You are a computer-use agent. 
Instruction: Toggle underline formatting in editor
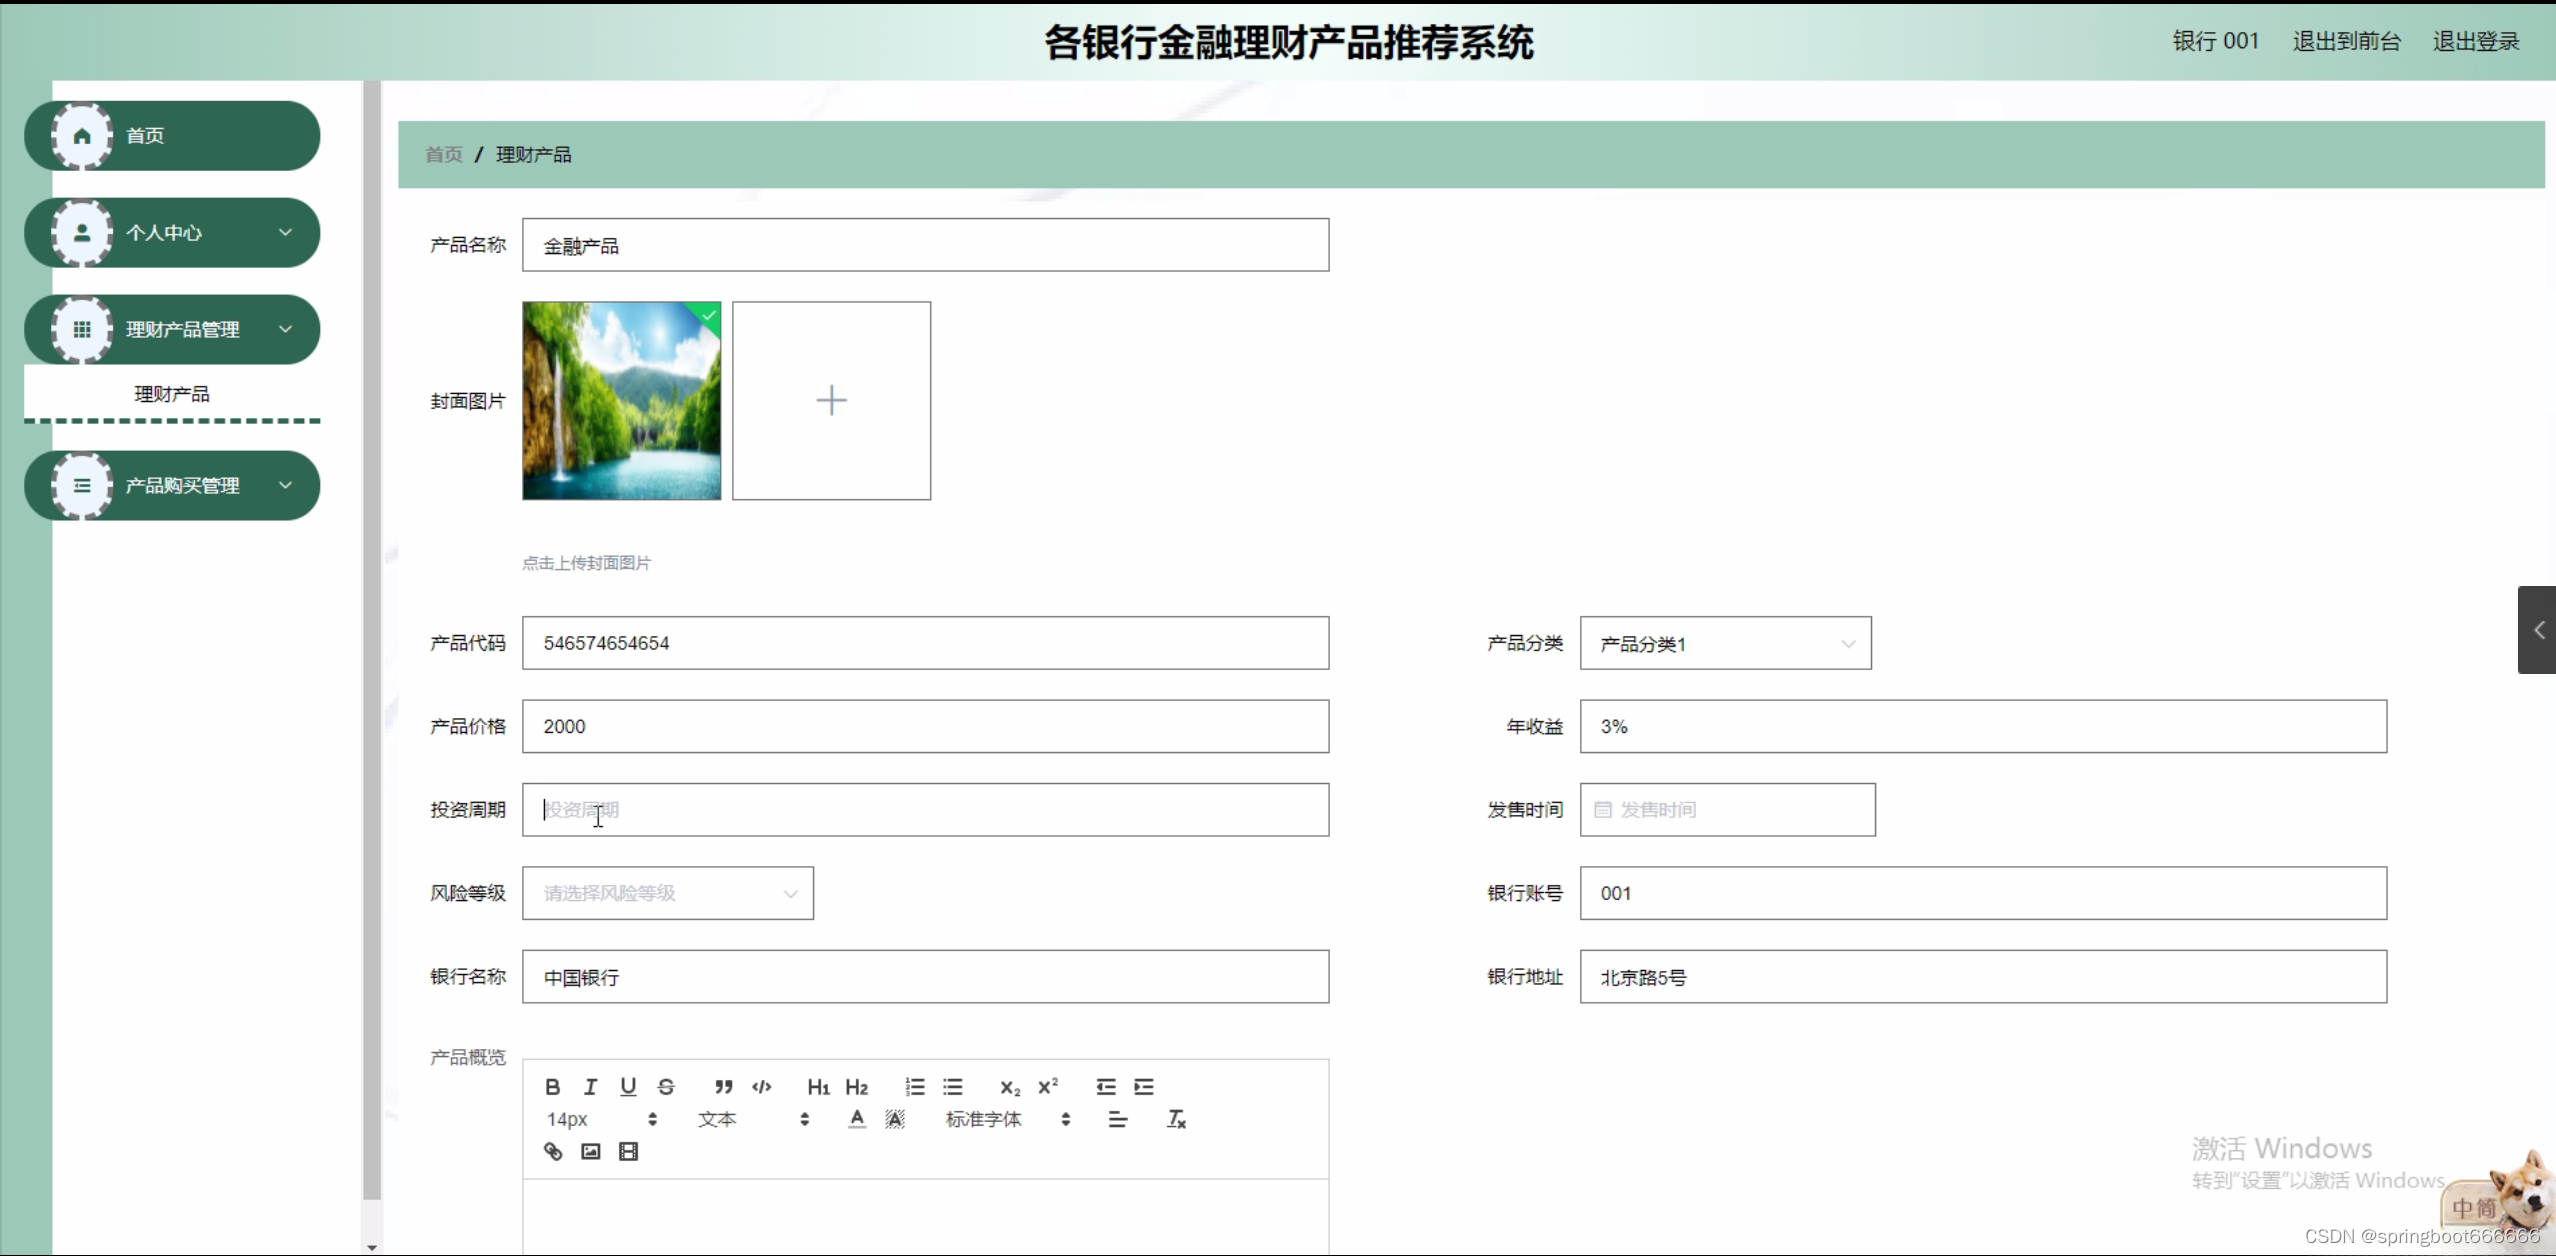(628, 1087)
